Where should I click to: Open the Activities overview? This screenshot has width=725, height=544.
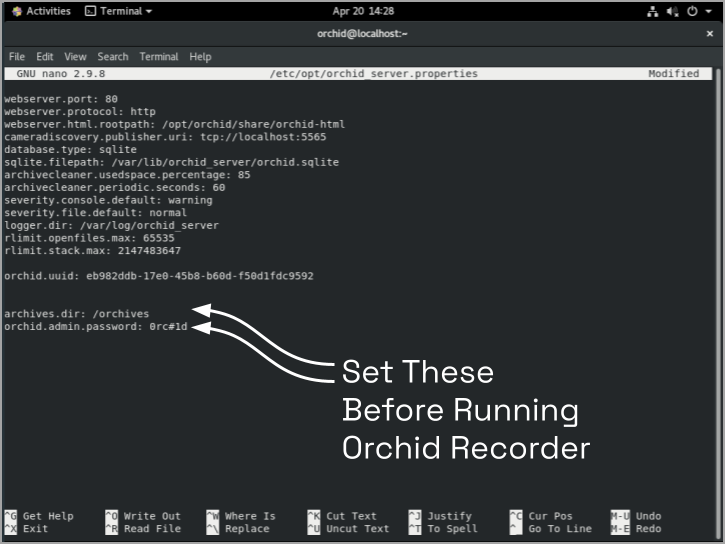pyautogui.click(x=42, y=11)
